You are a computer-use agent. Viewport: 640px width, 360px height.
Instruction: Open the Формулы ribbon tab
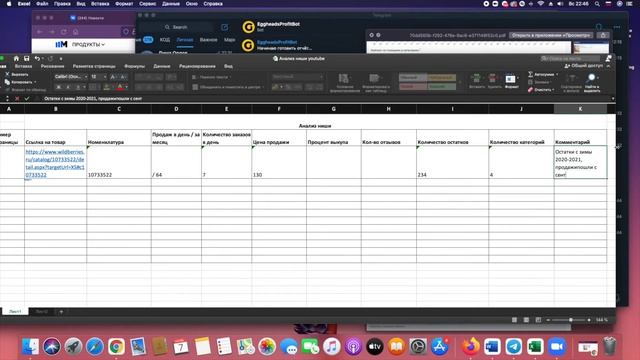(x=134, y=66)
